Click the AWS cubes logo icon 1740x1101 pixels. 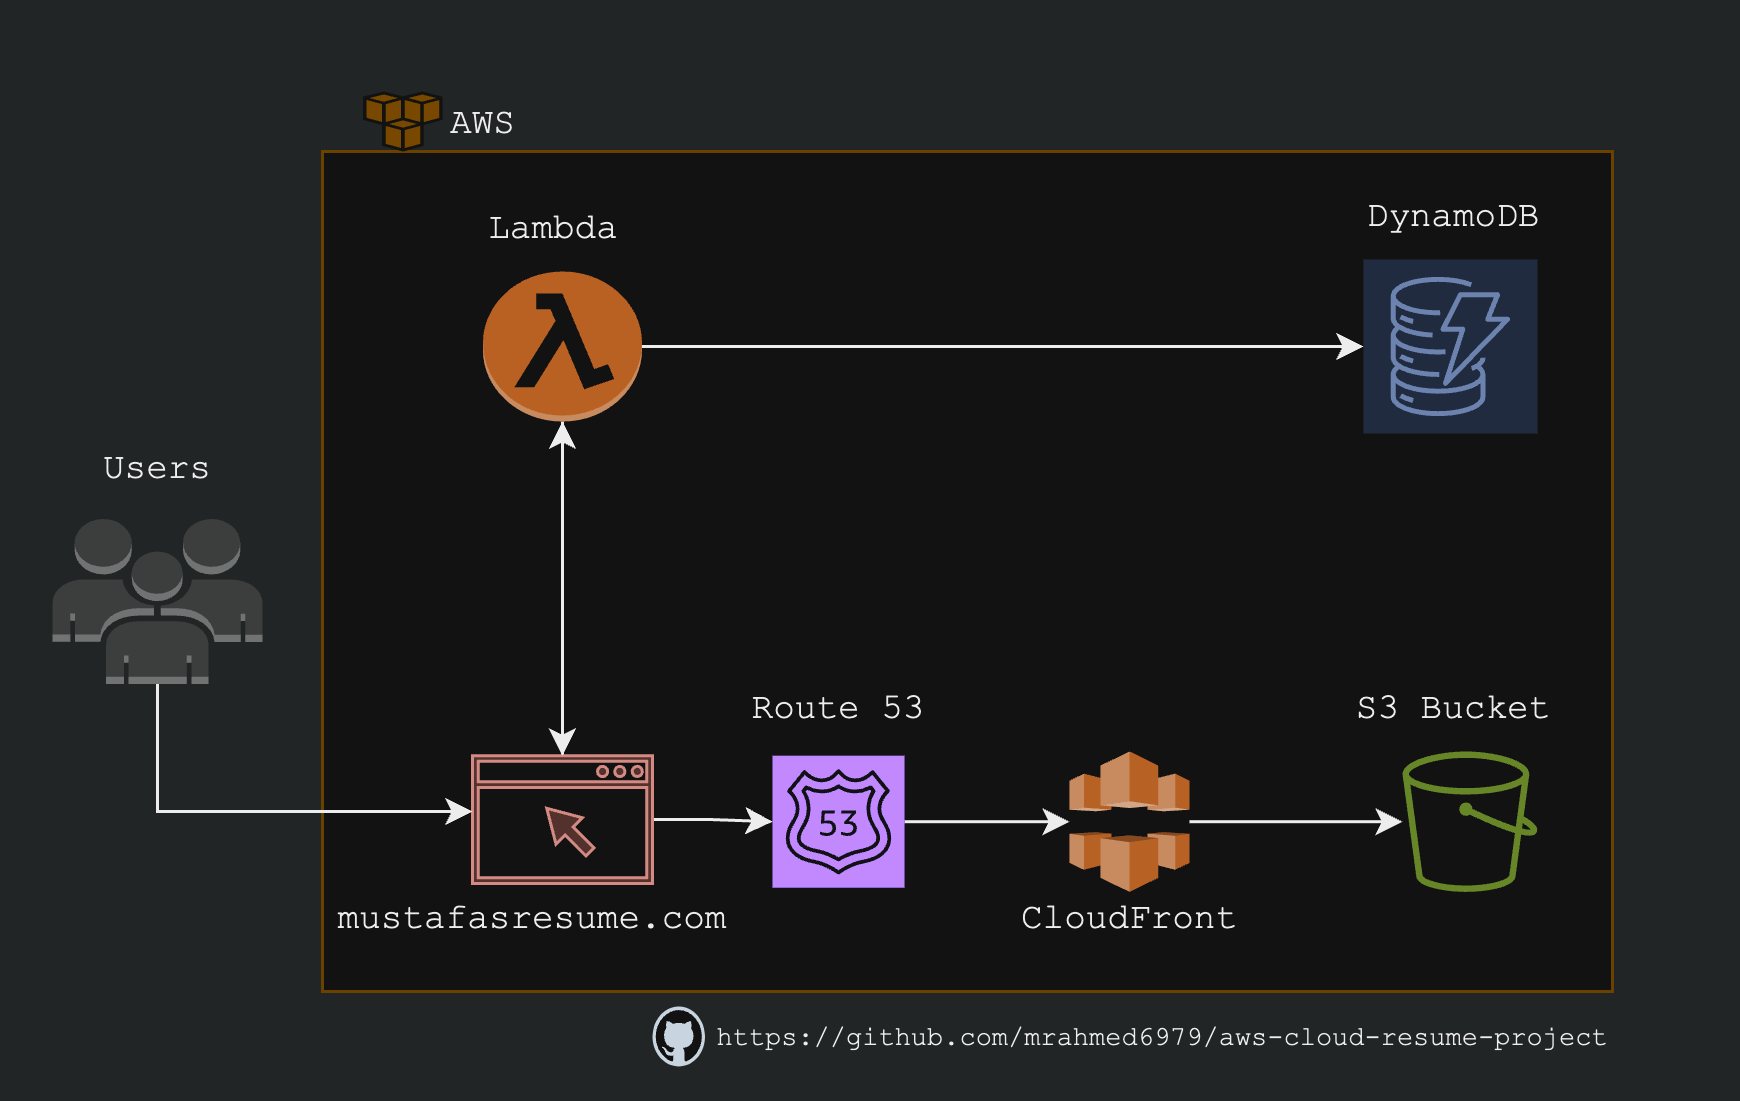[402, 120]
